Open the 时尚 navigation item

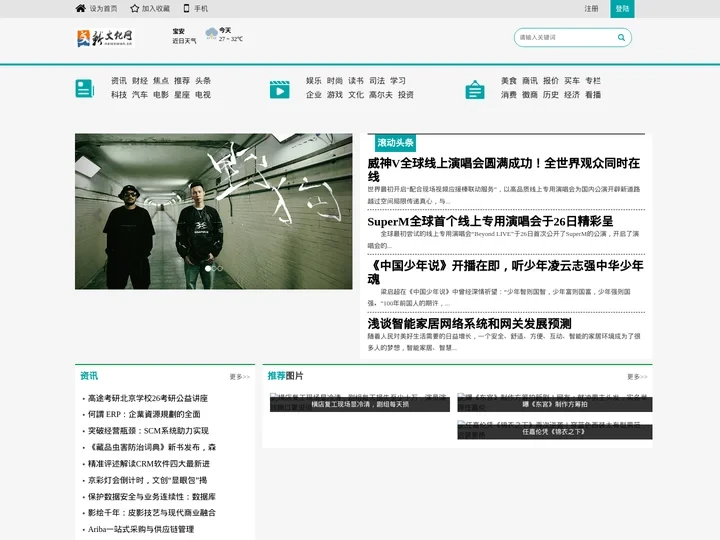point(335,81)
